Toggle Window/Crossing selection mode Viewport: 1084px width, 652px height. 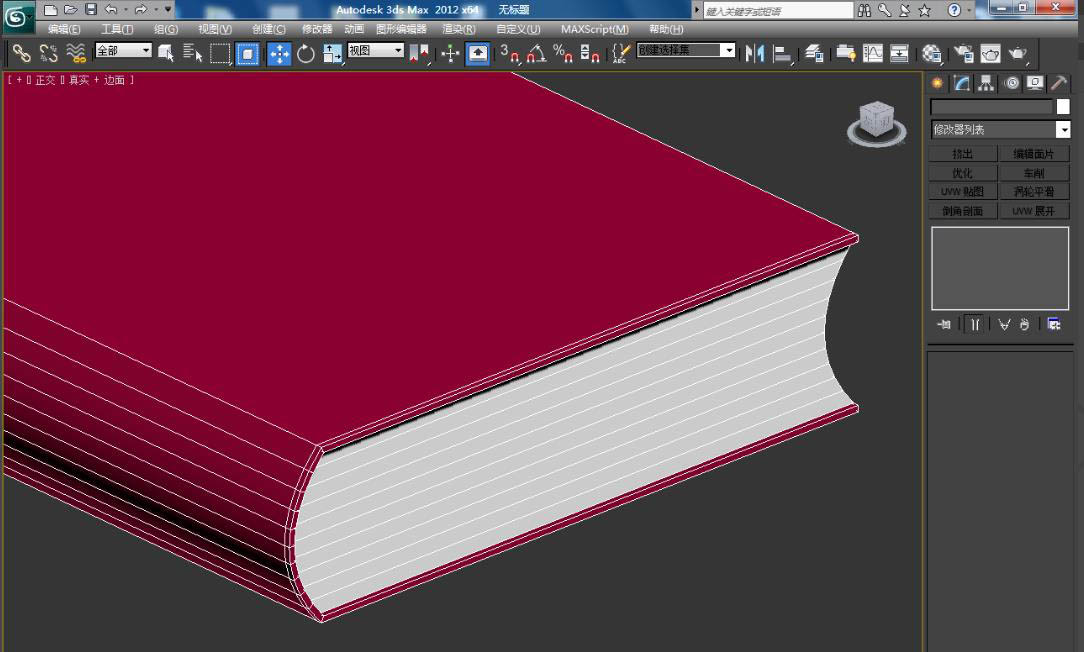pyautogui.click(x=247, y=53)
